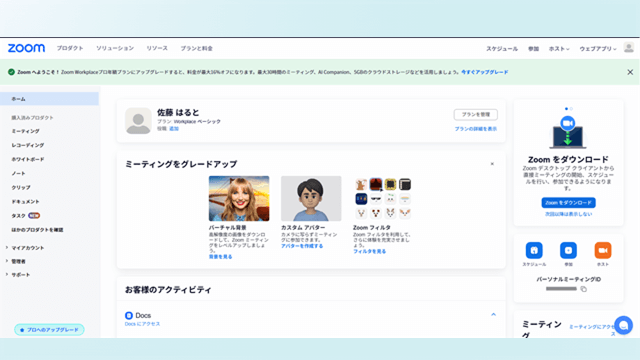Click プランの詳細を表示 link
This screenshot has height=360, width=640.
(x=476, y=129)
